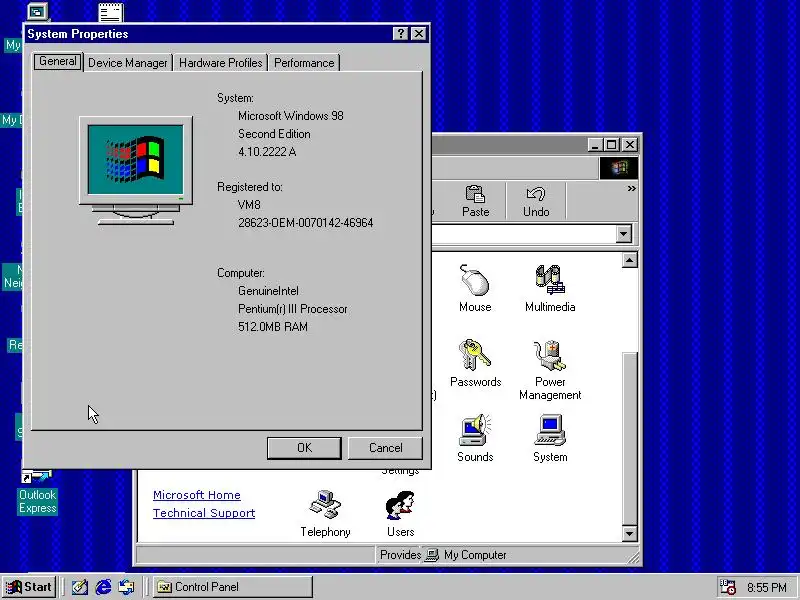The width and height of the screenshot is (800, 600).
Task: Click Cancel in System Properties
Action: point(385,448)
